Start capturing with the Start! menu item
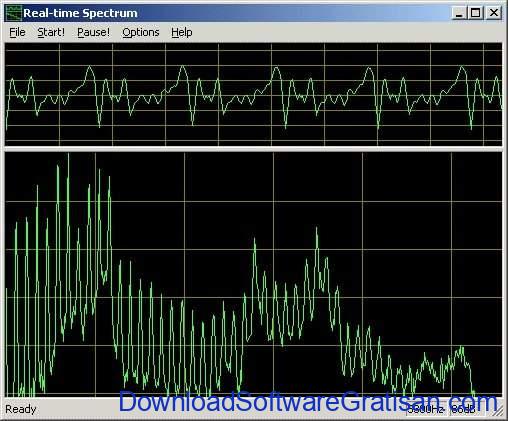This screenshot has width=508, height=421. point(51,32)
